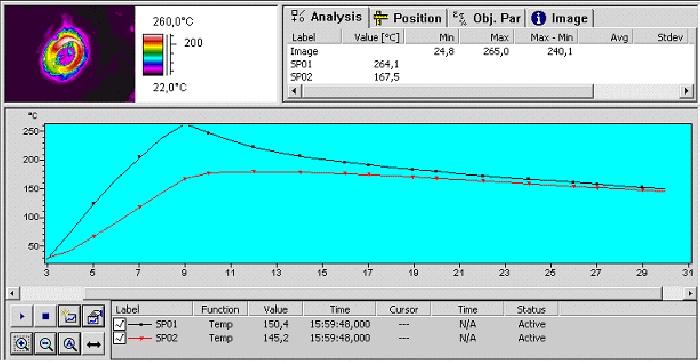
Task: Click the save plot chart icon
Action: click(x=93, y=316)
